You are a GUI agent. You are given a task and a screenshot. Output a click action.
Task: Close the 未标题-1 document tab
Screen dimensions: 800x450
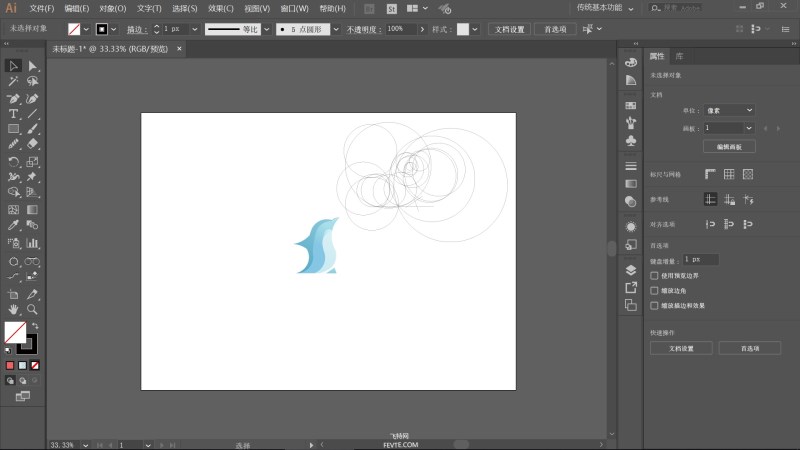[179, 48]
